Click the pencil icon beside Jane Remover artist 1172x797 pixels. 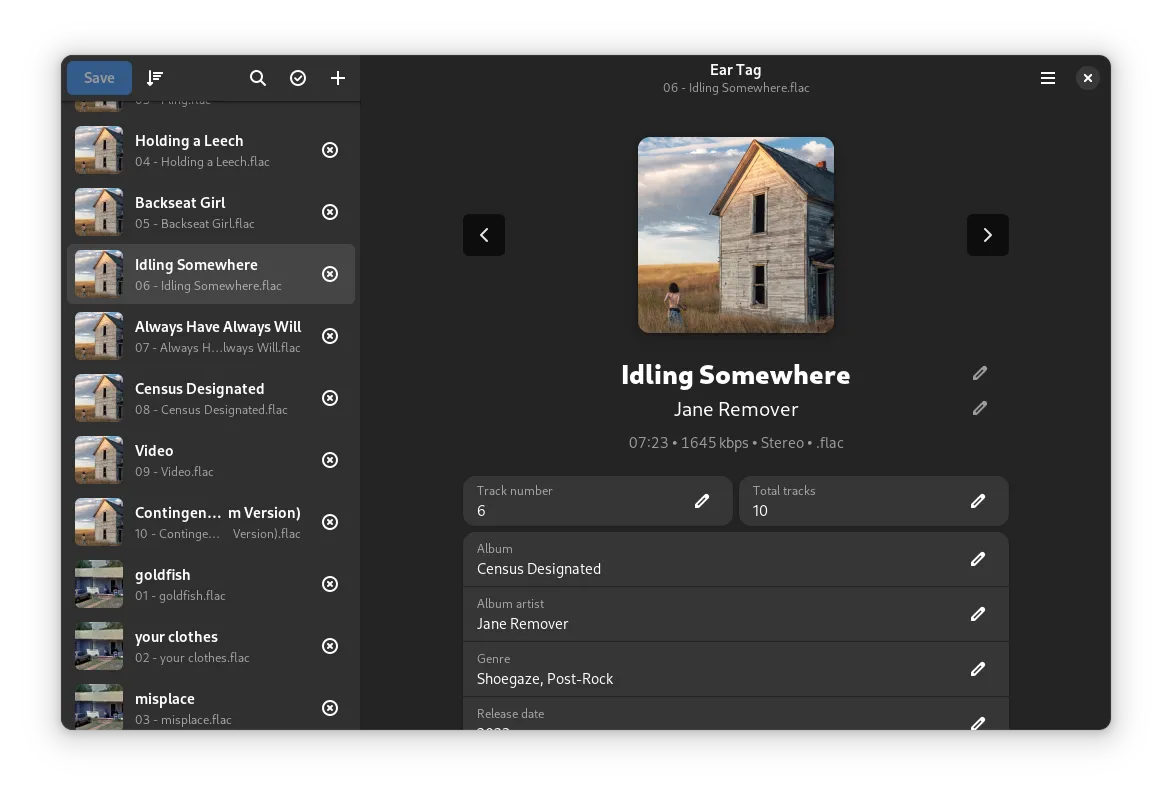(x=980, y=408)
